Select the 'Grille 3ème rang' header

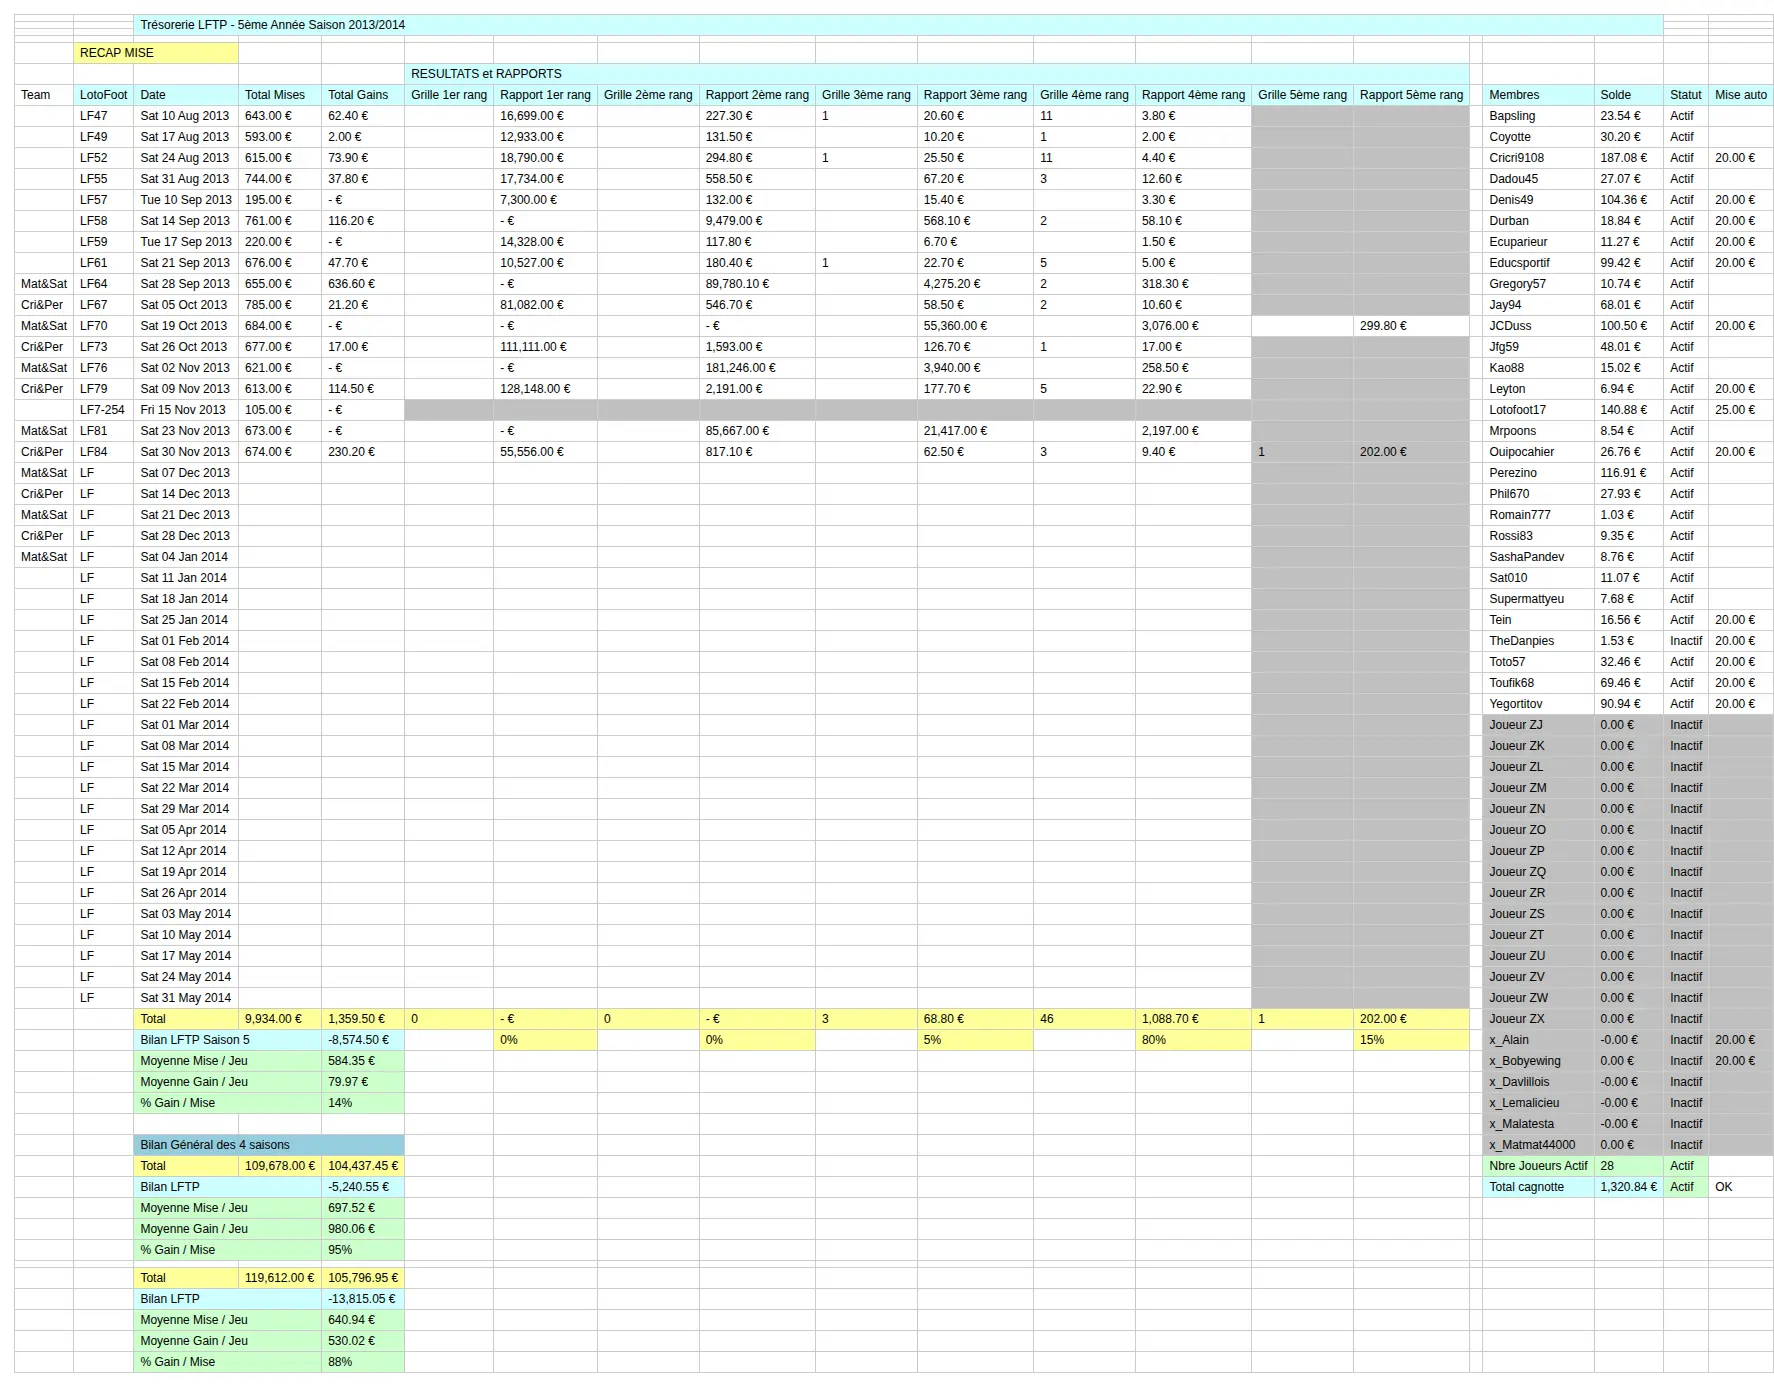[866, 95]
